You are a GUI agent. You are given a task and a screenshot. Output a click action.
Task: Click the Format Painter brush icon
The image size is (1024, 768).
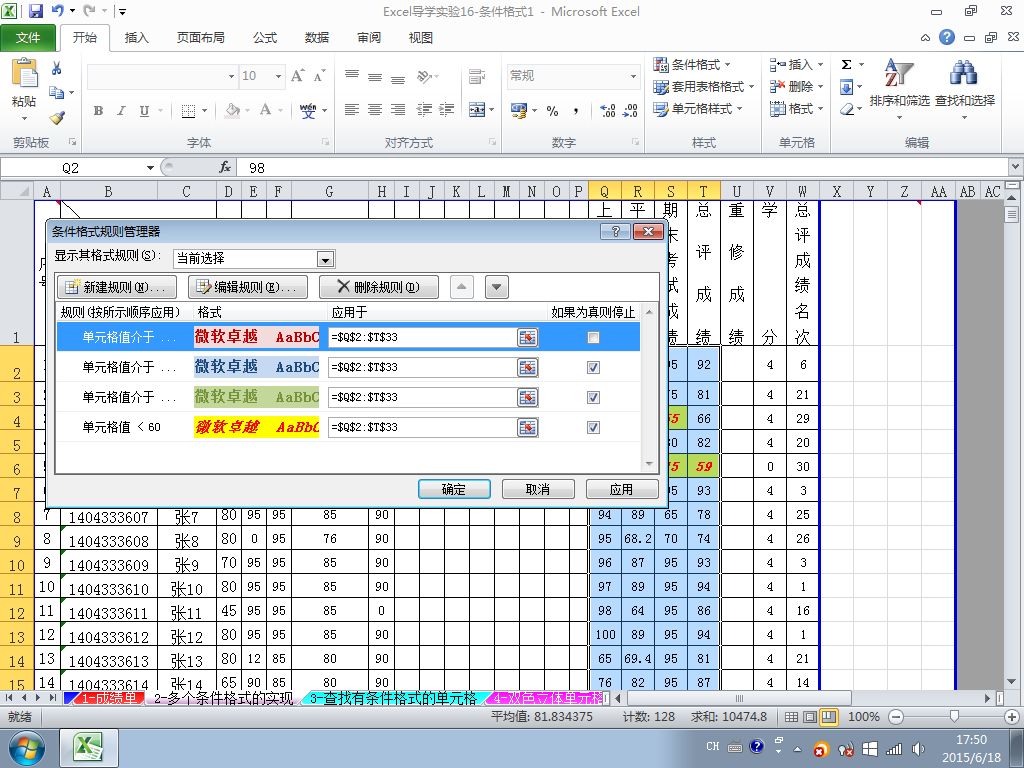pyautogui.click(x=57, y=118)
